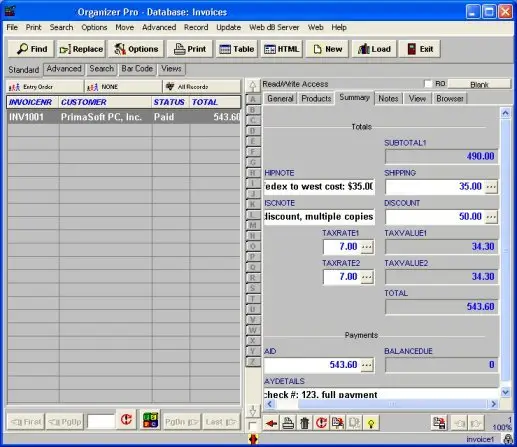The width and height of the screenshot is (517, 447).
Task: Open the DISCOUNT field ellipsis picker
Action: (x=491, y=217)
